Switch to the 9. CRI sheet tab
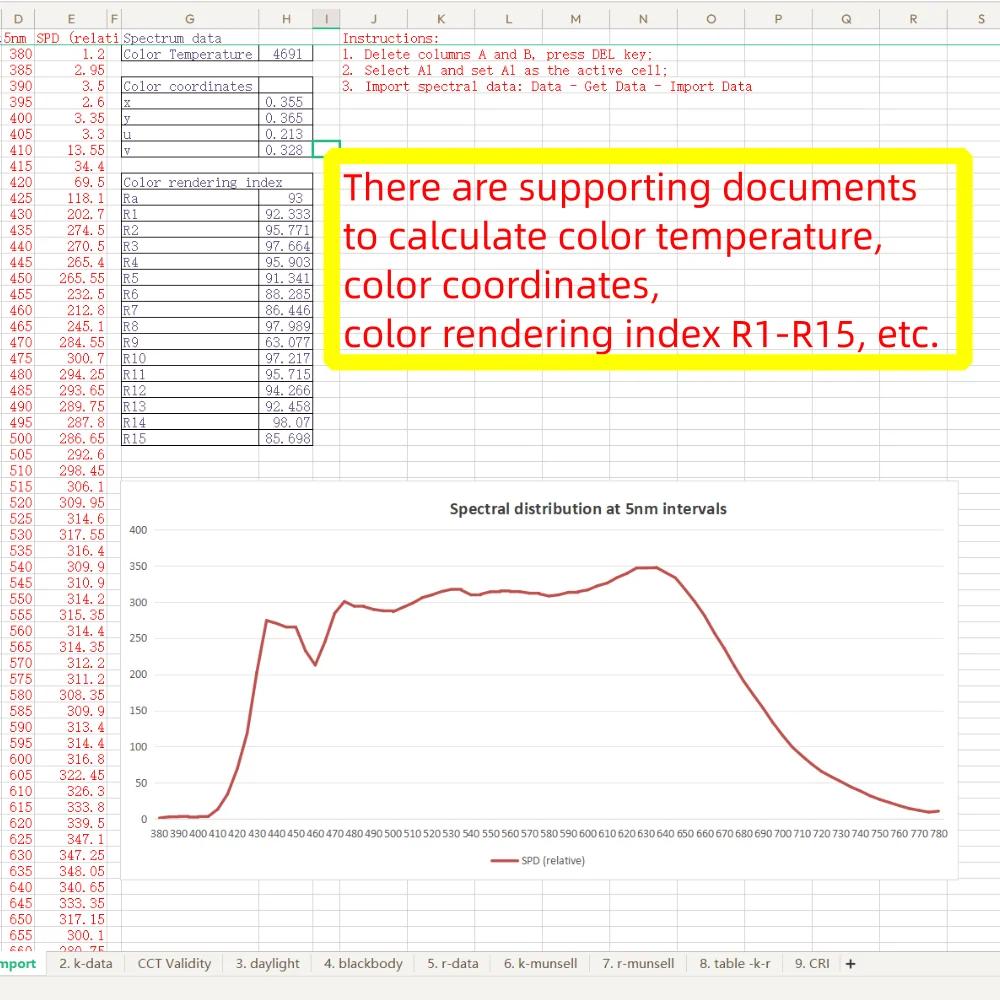The width and height of the screenshot is (1000, 1000). click(812, 964)
